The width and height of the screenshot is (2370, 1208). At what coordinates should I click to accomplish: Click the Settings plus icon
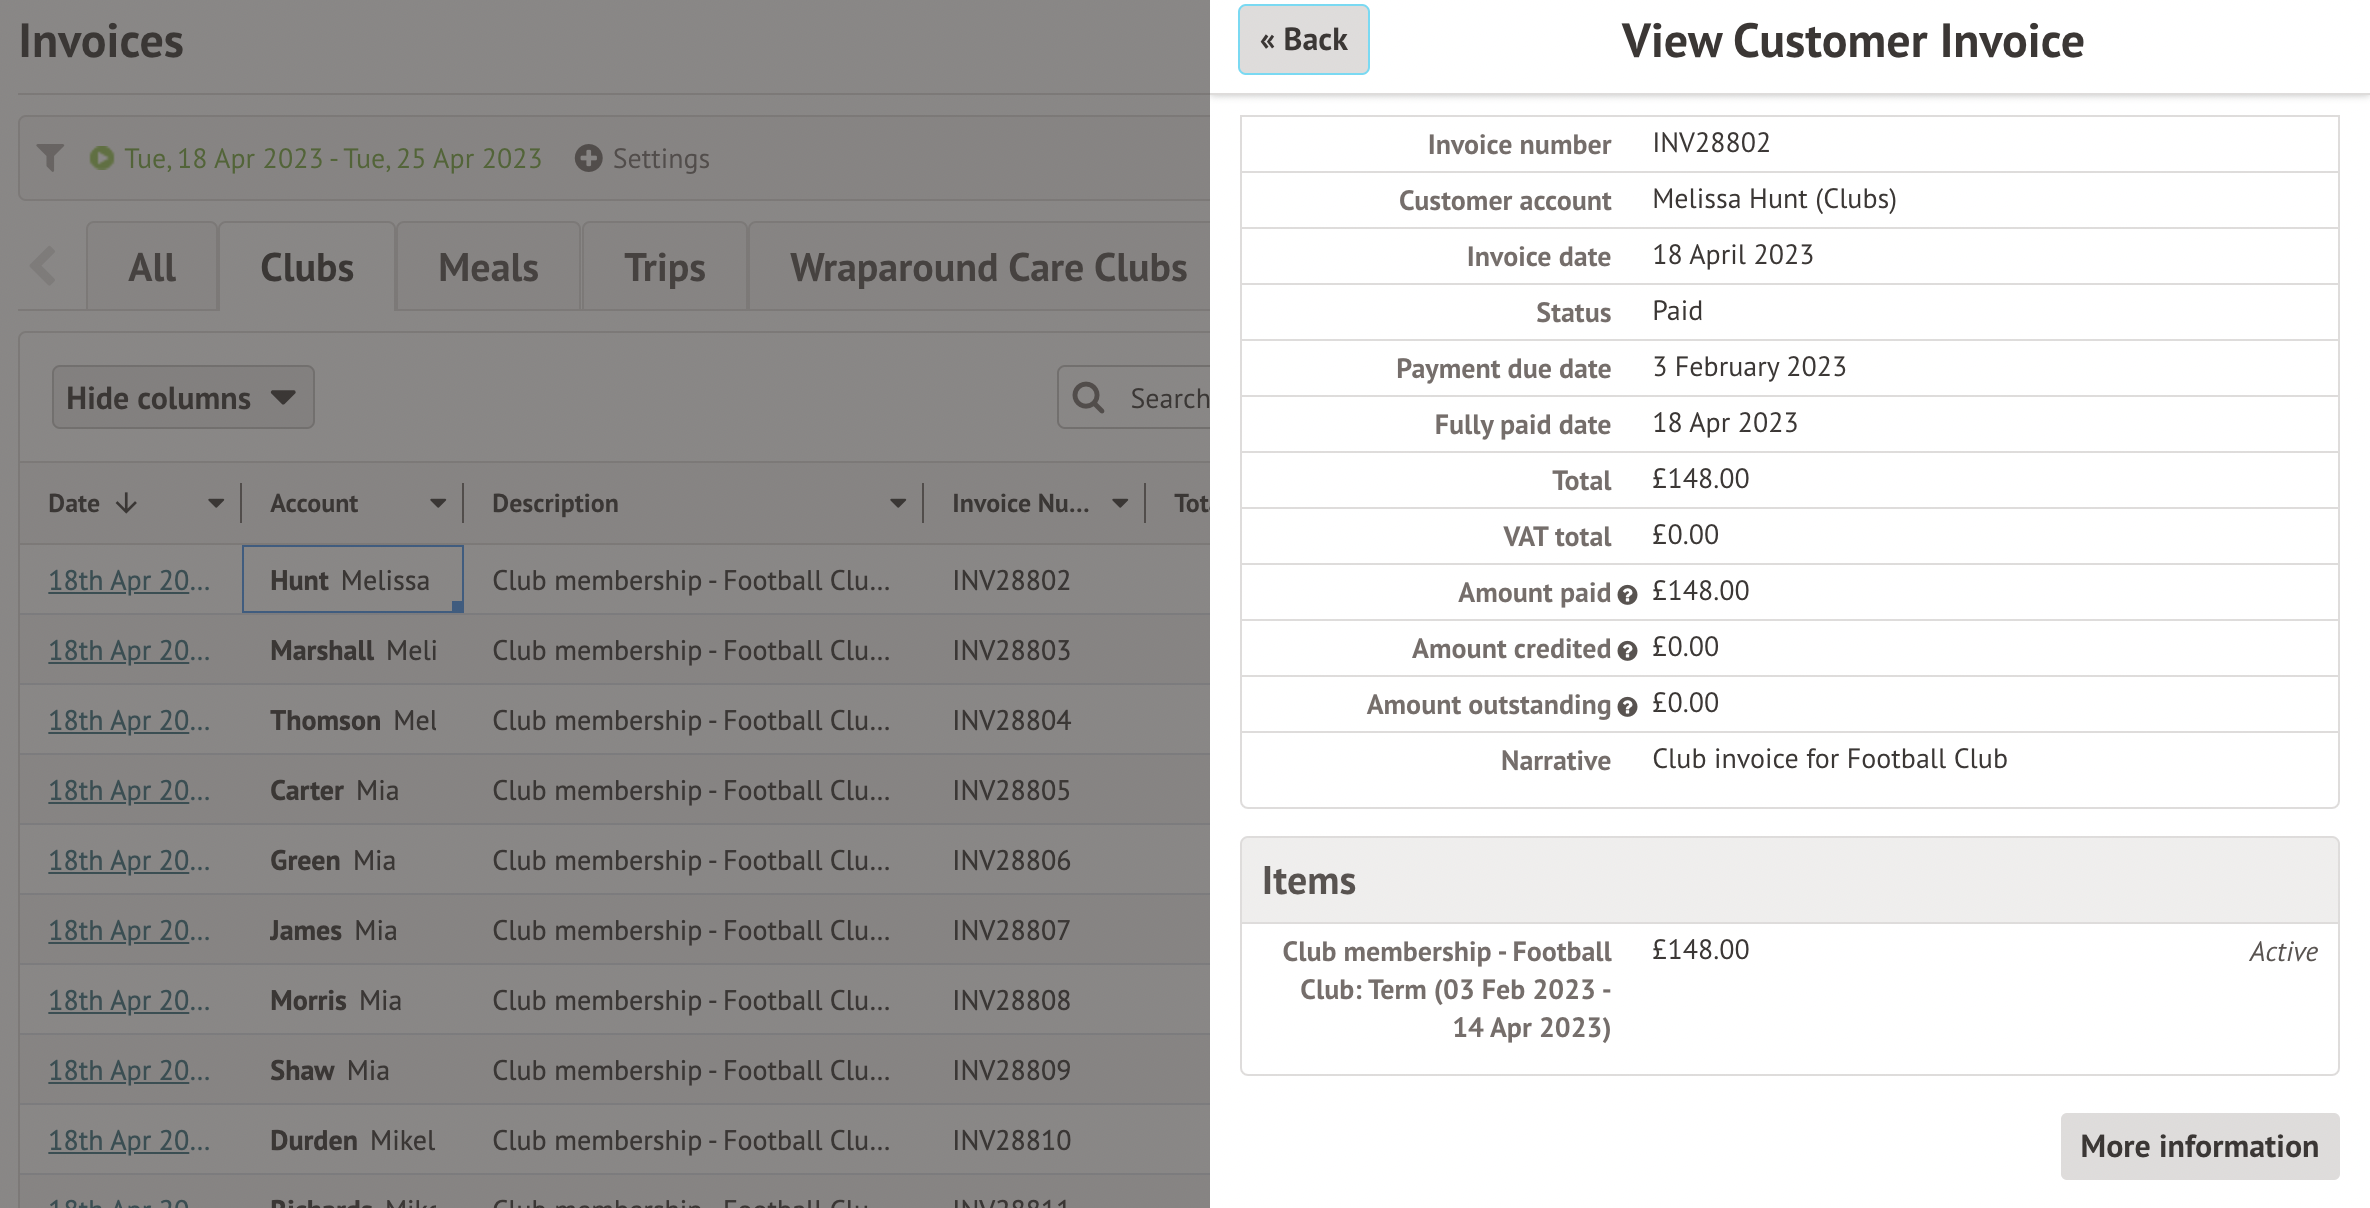tap(588, 158)
